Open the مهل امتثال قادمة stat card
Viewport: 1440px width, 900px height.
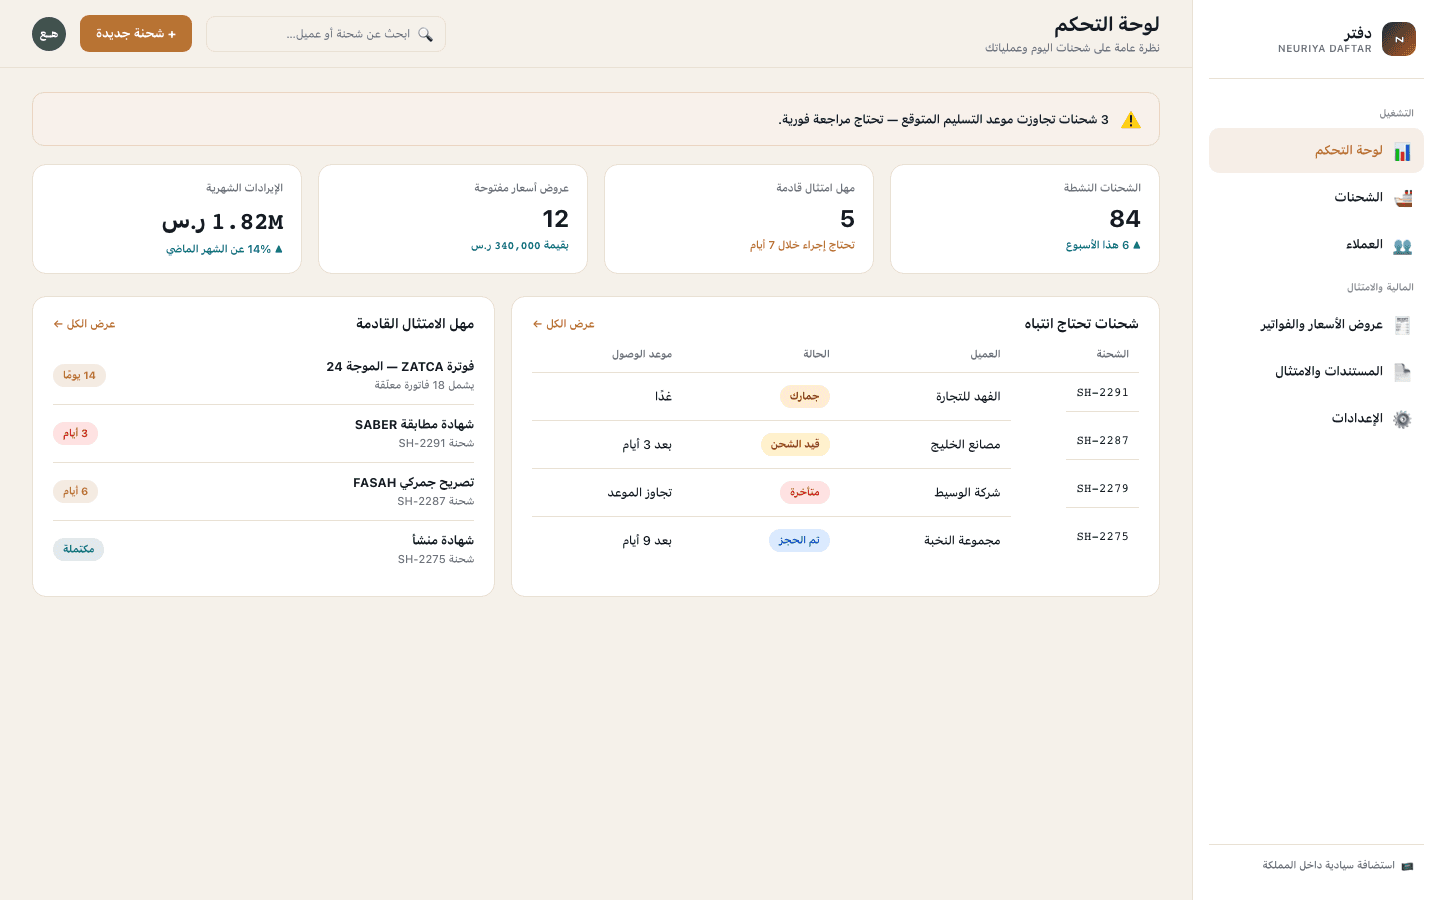pyautogui.click(x=739, y=219)
